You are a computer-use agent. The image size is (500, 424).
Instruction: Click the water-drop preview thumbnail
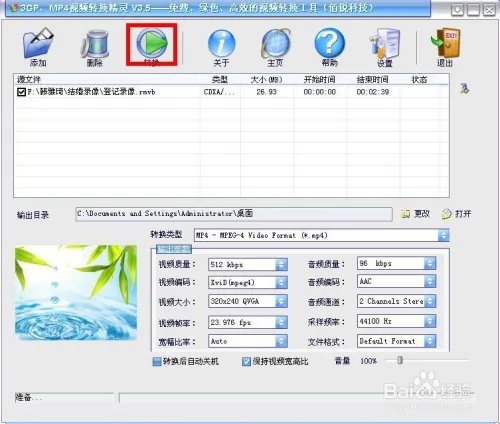[76, 293]
